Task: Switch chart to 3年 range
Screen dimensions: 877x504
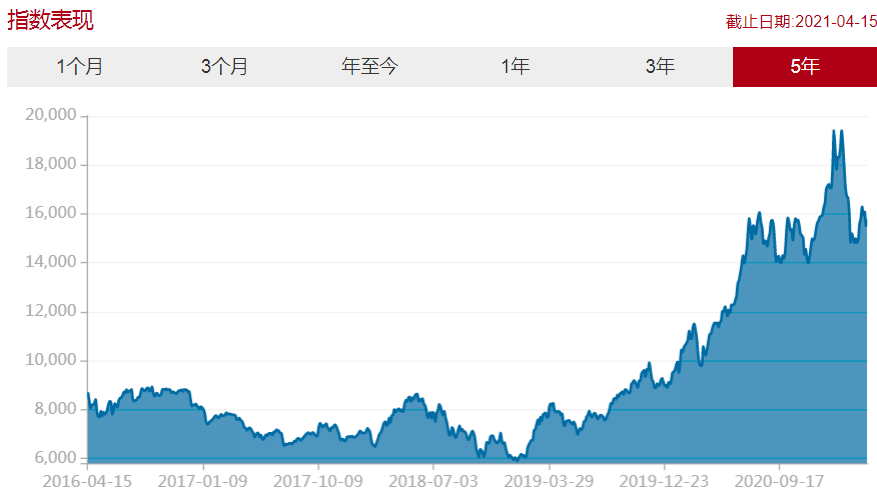Action: (x=660, y=67)
